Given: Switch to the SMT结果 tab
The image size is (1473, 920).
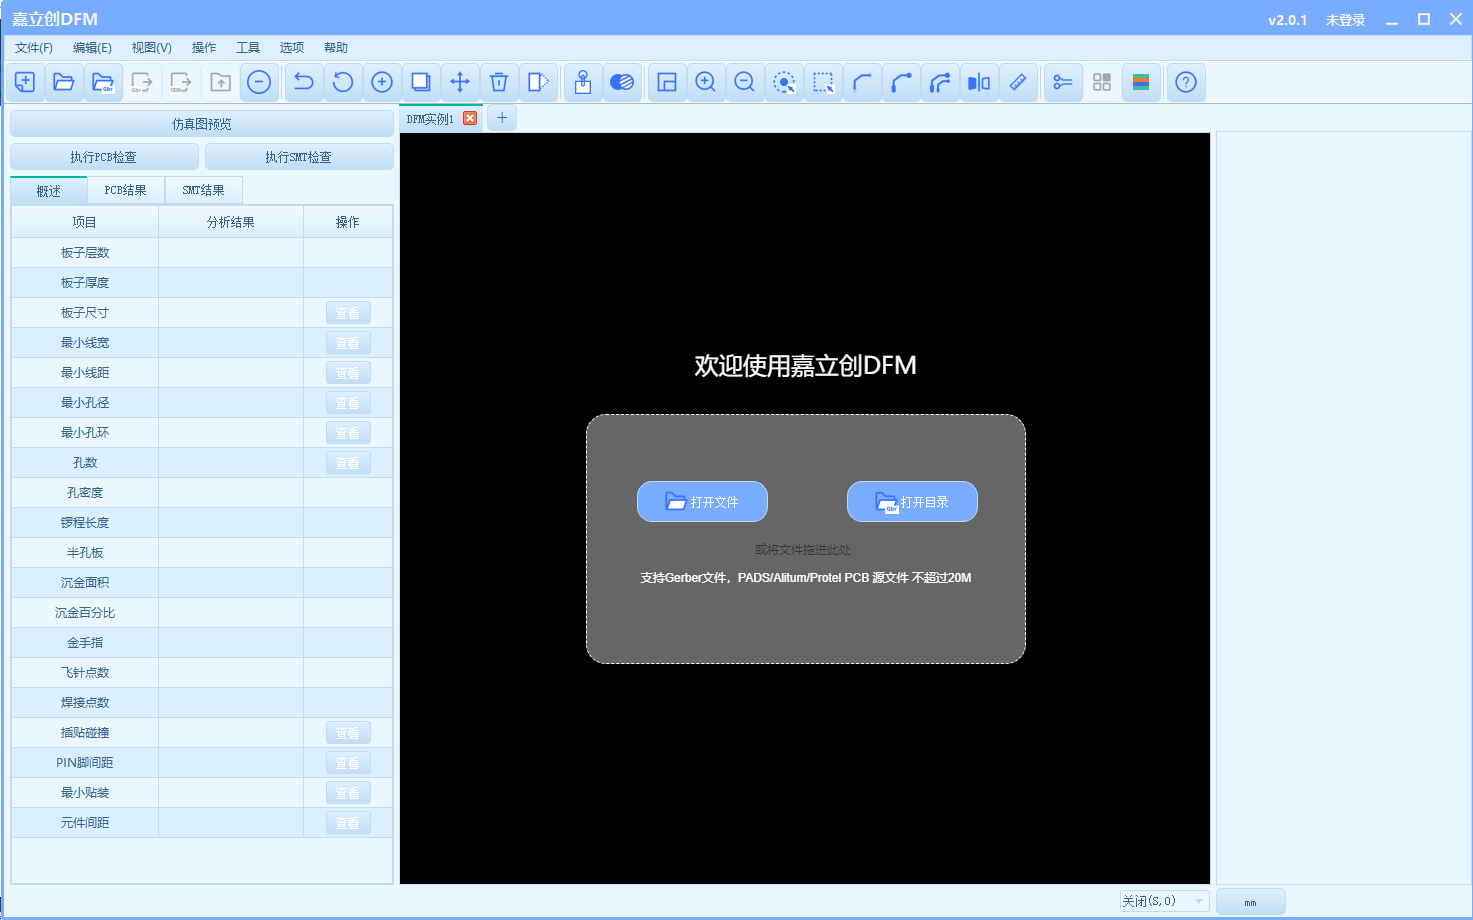Looking at the screenshot, I should click(204, 190).
